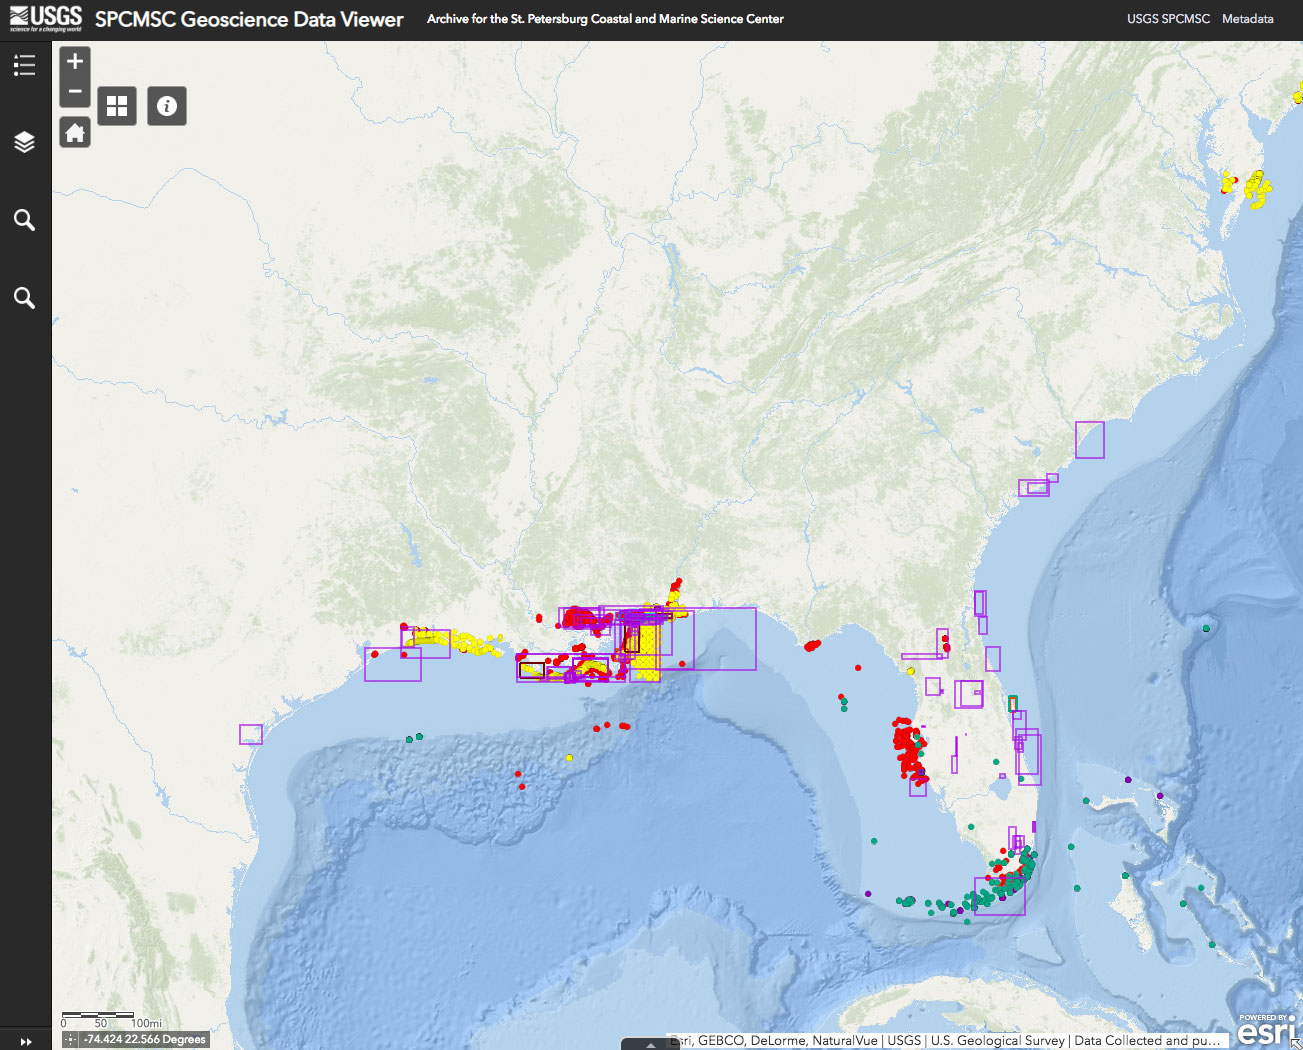This screenshot has height=1050, width=1303.
Task: Expand the sidebar with double-arrow button
Action: 26,1041
